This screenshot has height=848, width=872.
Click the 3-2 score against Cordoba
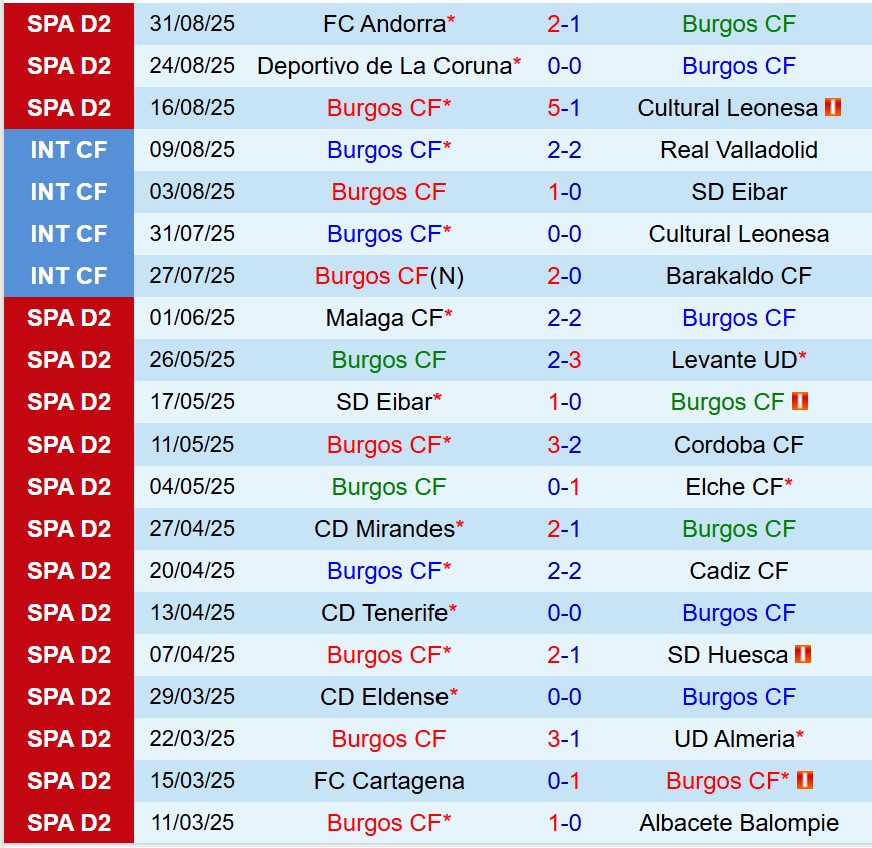coord(564,444)
